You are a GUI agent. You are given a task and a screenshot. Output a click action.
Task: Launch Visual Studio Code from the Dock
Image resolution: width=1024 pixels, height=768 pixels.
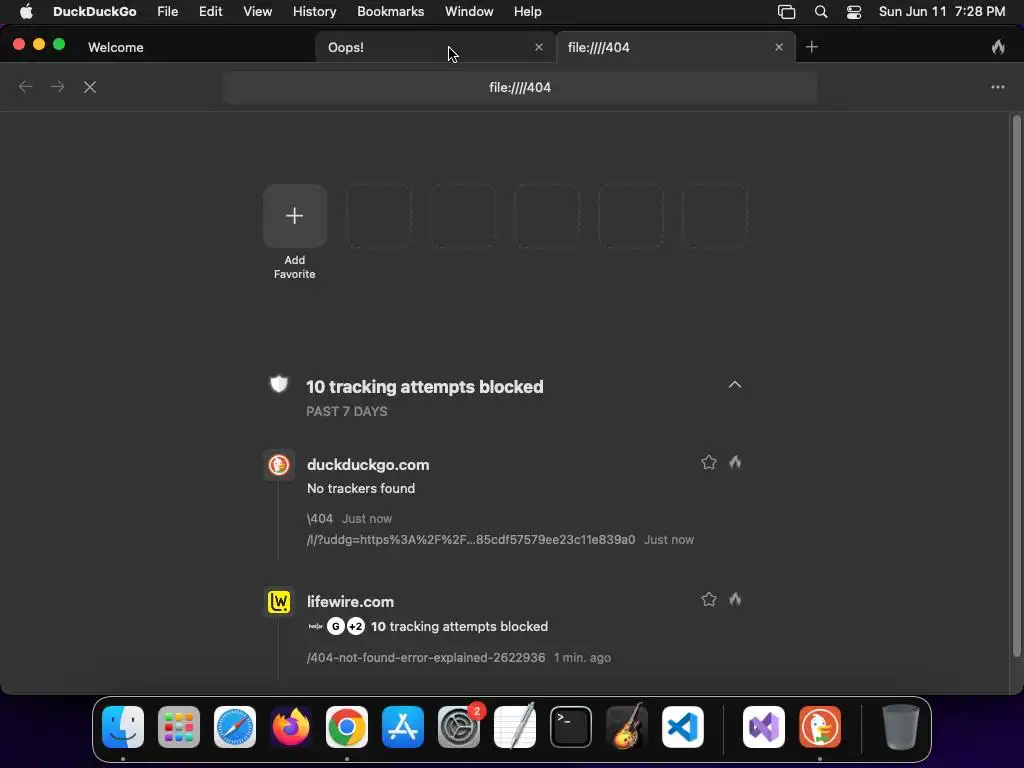pos(683,727)
